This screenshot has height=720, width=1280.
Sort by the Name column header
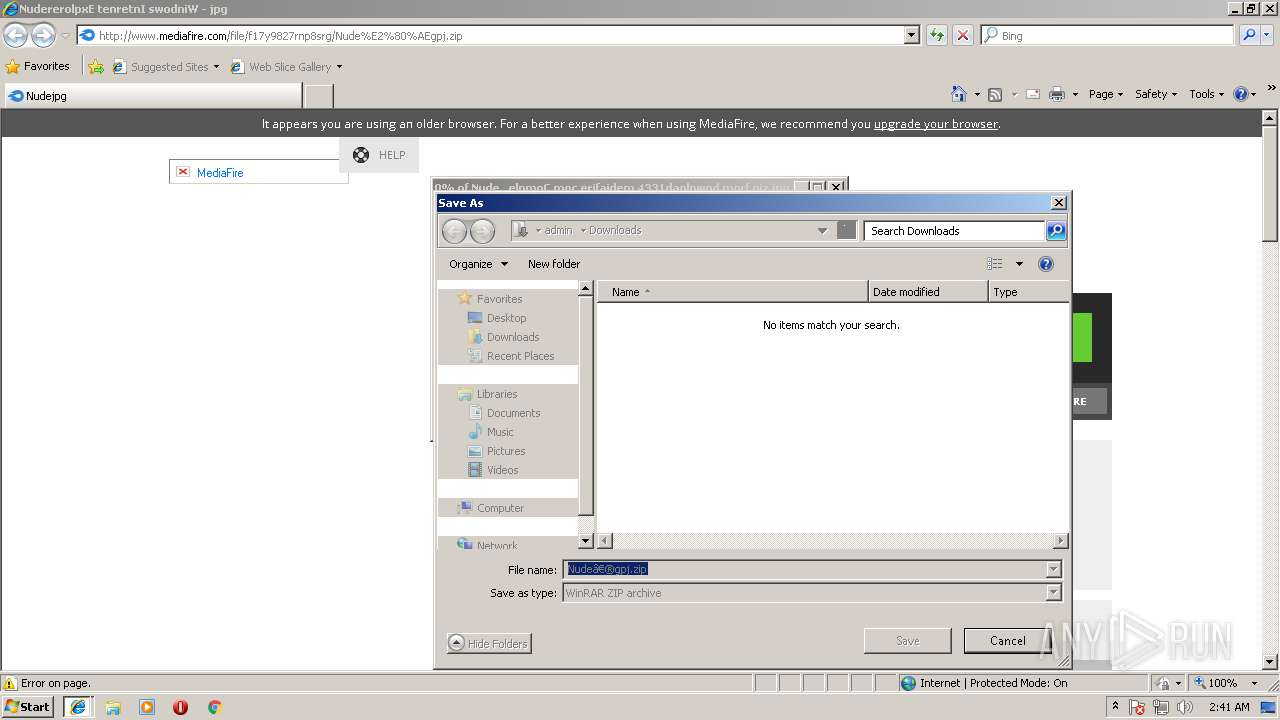tap(733, 292)
